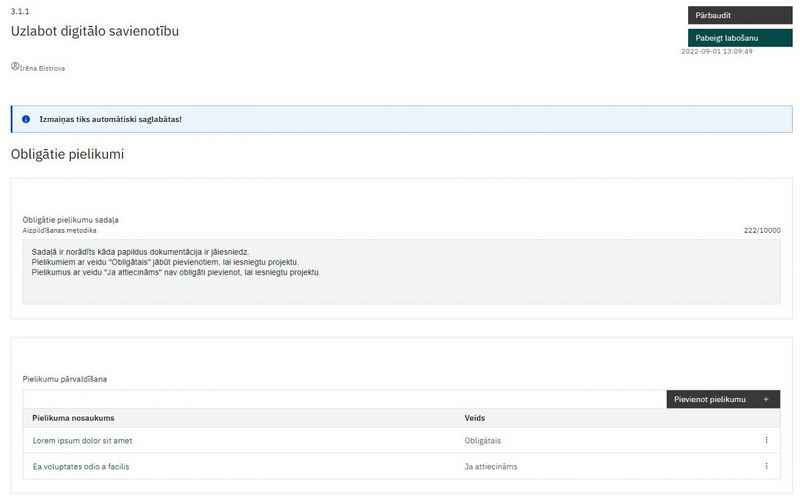800x502 pixels.
Task: Open the options menu for Ea voluptates row
Action: 766,466
